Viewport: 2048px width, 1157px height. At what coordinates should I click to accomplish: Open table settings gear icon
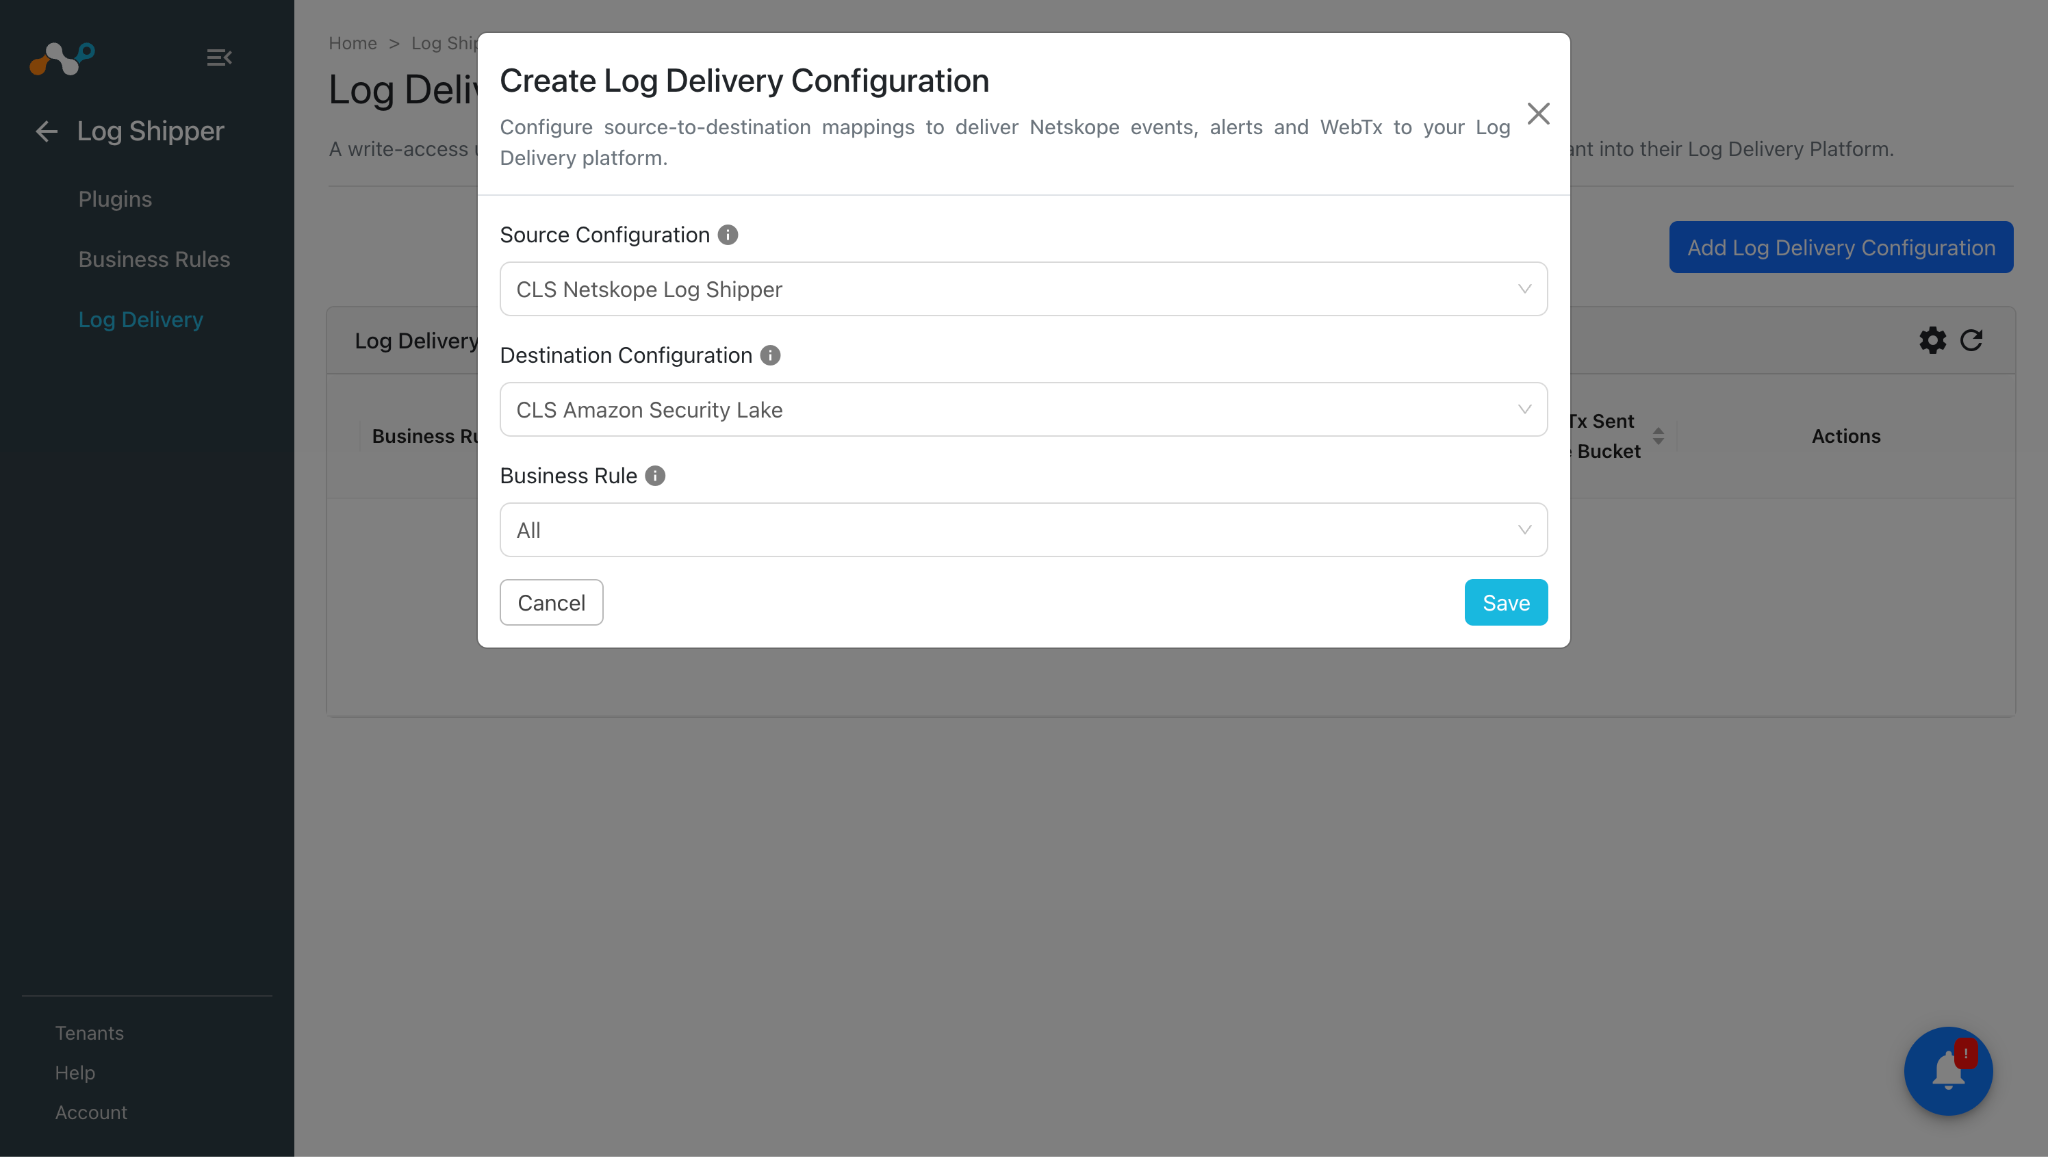[1932, 340]
